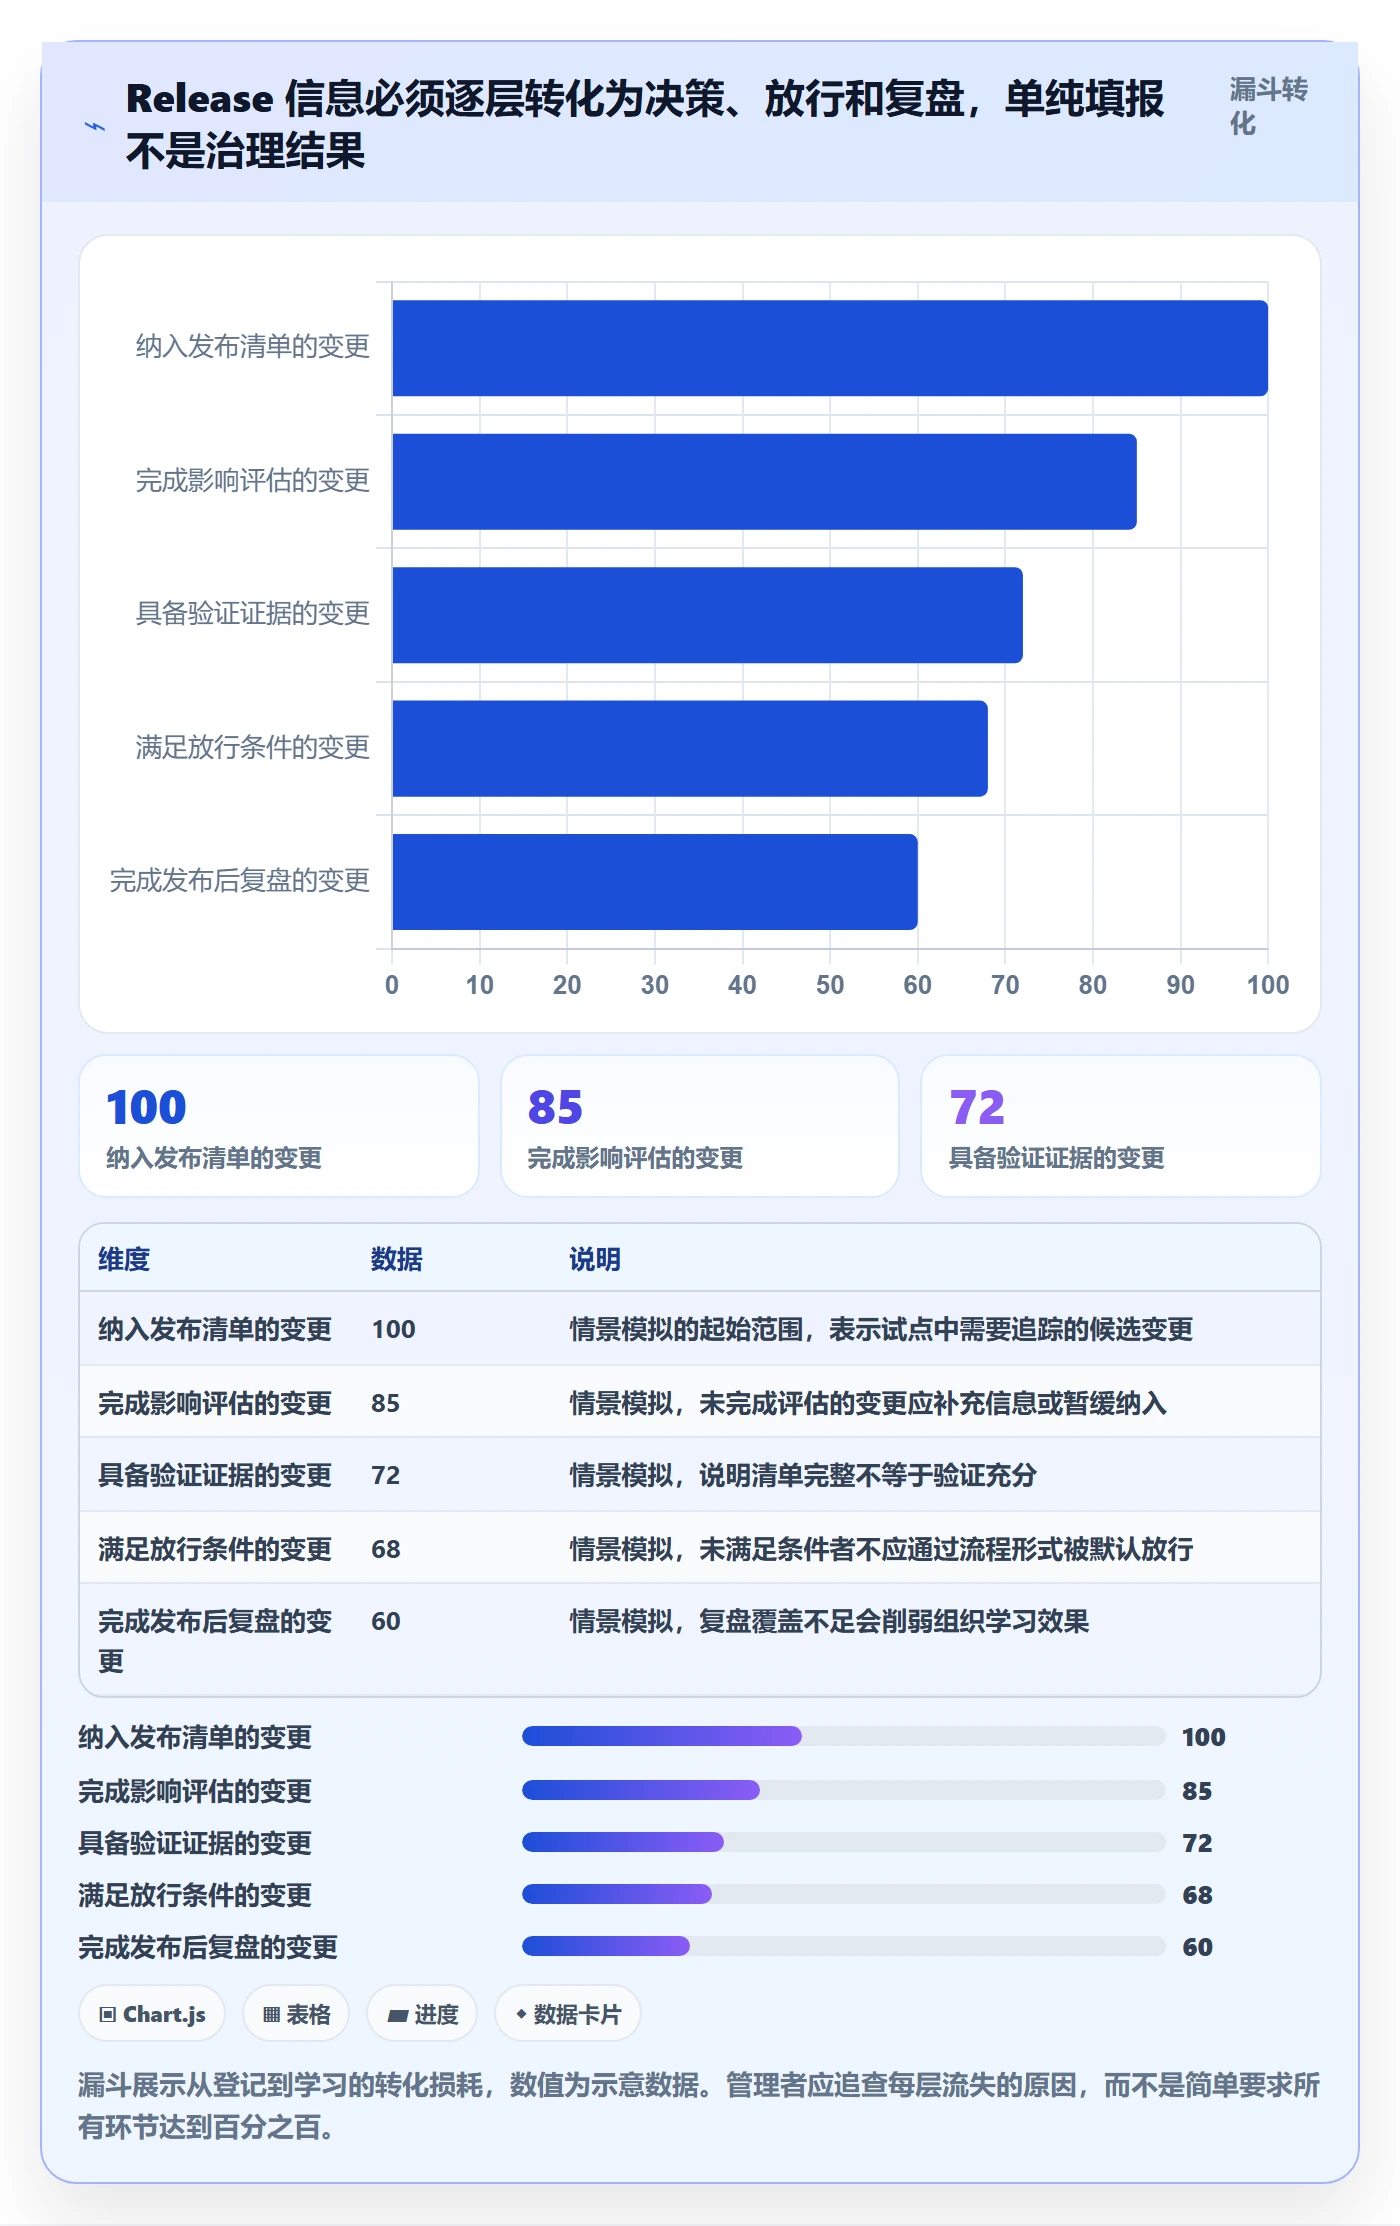Click the 完成发布后复盘的变更 chart bar
Screen dimensions: 1400x2226
pyautogui.click(x=655, y=882)
